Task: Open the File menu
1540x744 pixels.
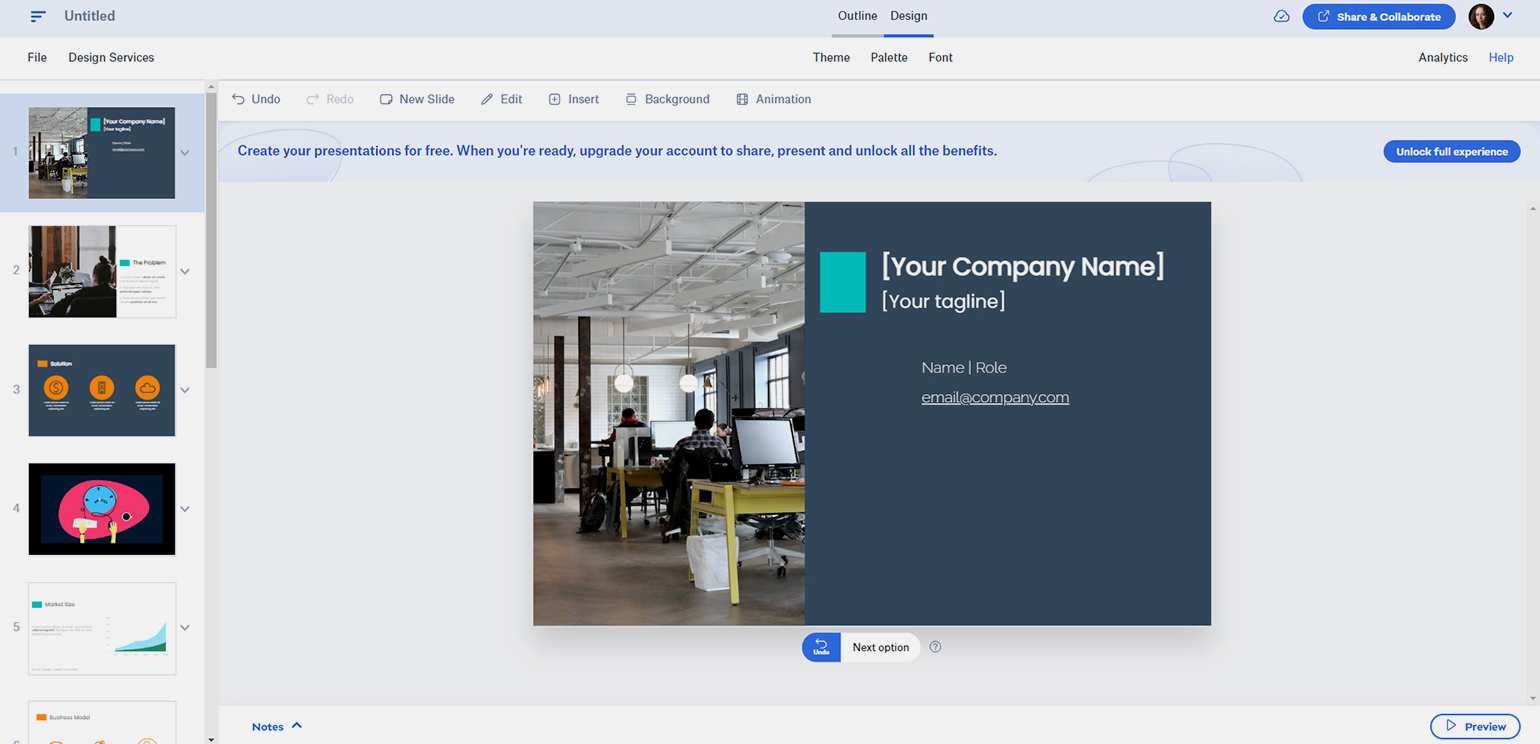Action: [x=37, y=58]
